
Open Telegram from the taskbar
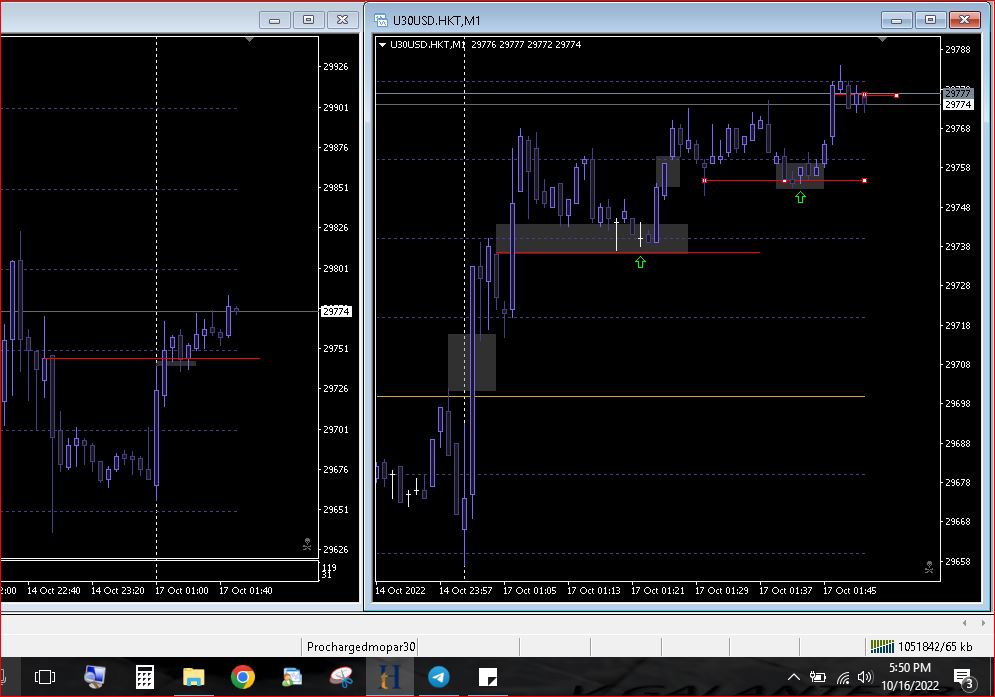pyautogui.click(x=438, y=677)
